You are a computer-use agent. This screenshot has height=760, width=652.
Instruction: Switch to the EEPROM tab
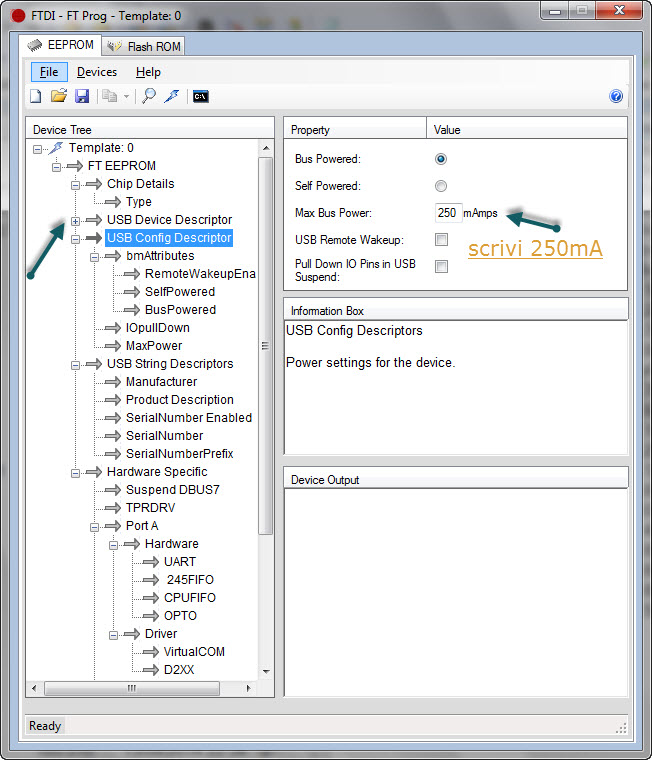pos(60,45)
